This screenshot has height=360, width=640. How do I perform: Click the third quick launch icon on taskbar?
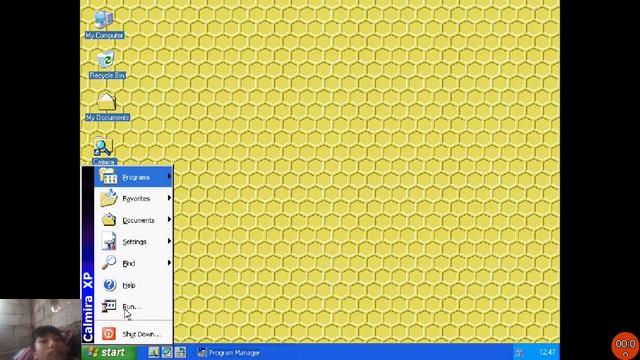click(x=180, y=352)
